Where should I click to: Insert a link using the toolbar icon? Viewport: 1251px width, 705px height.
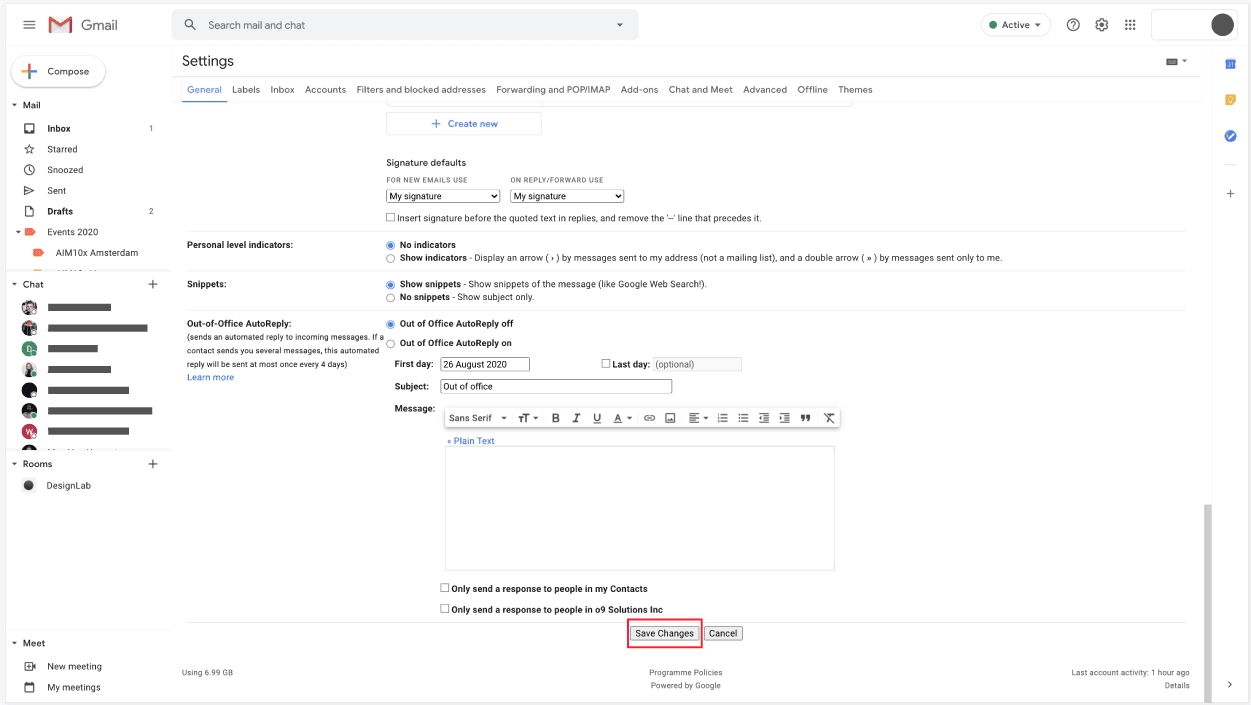click(x=649, y=418)
